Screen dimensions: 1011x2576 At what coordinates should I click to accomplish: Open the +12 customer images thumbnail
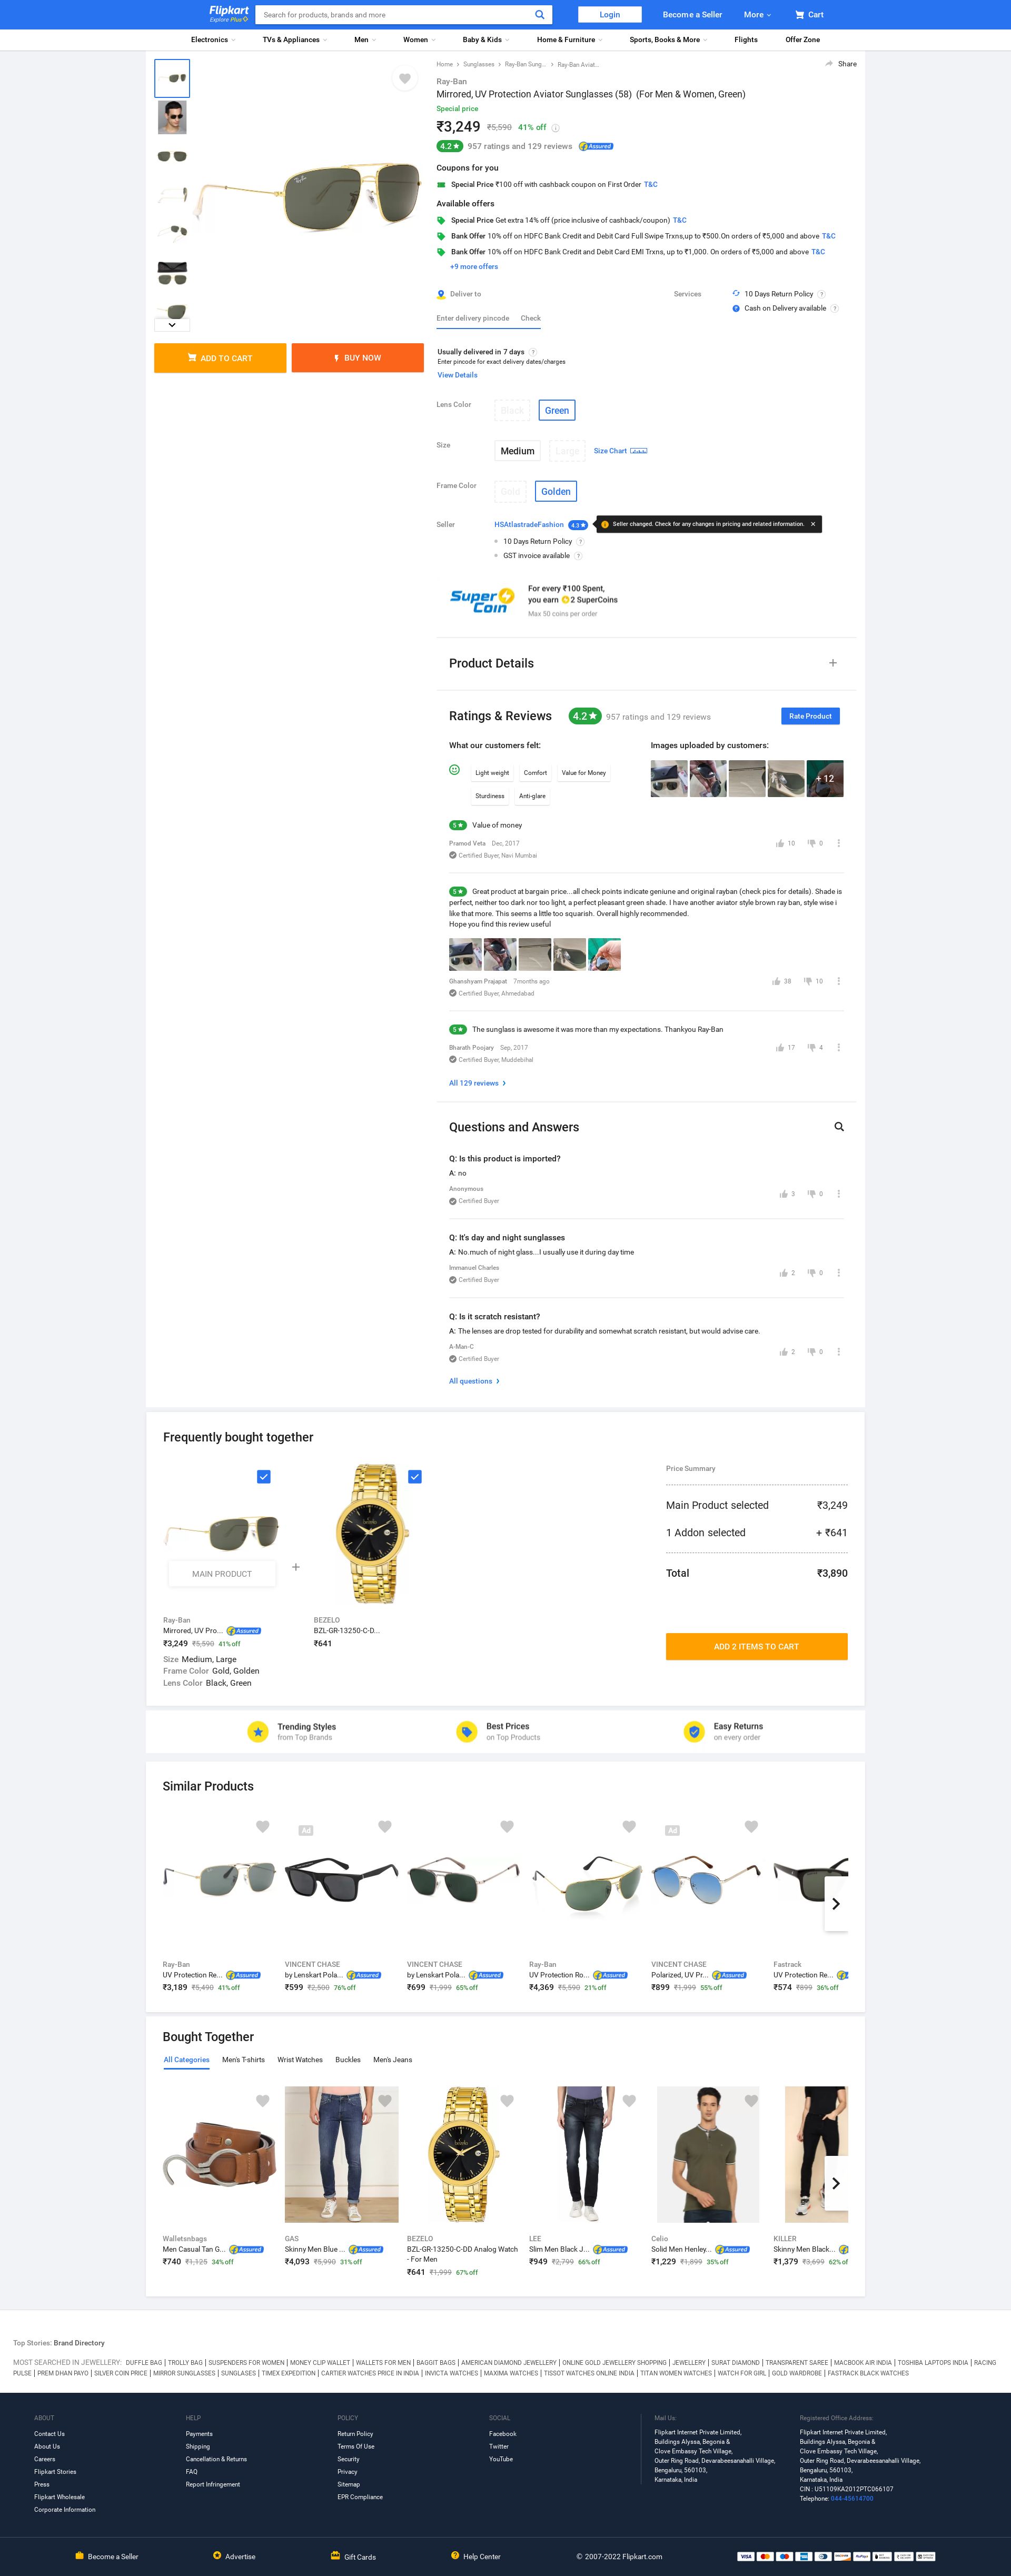[825, 778]
